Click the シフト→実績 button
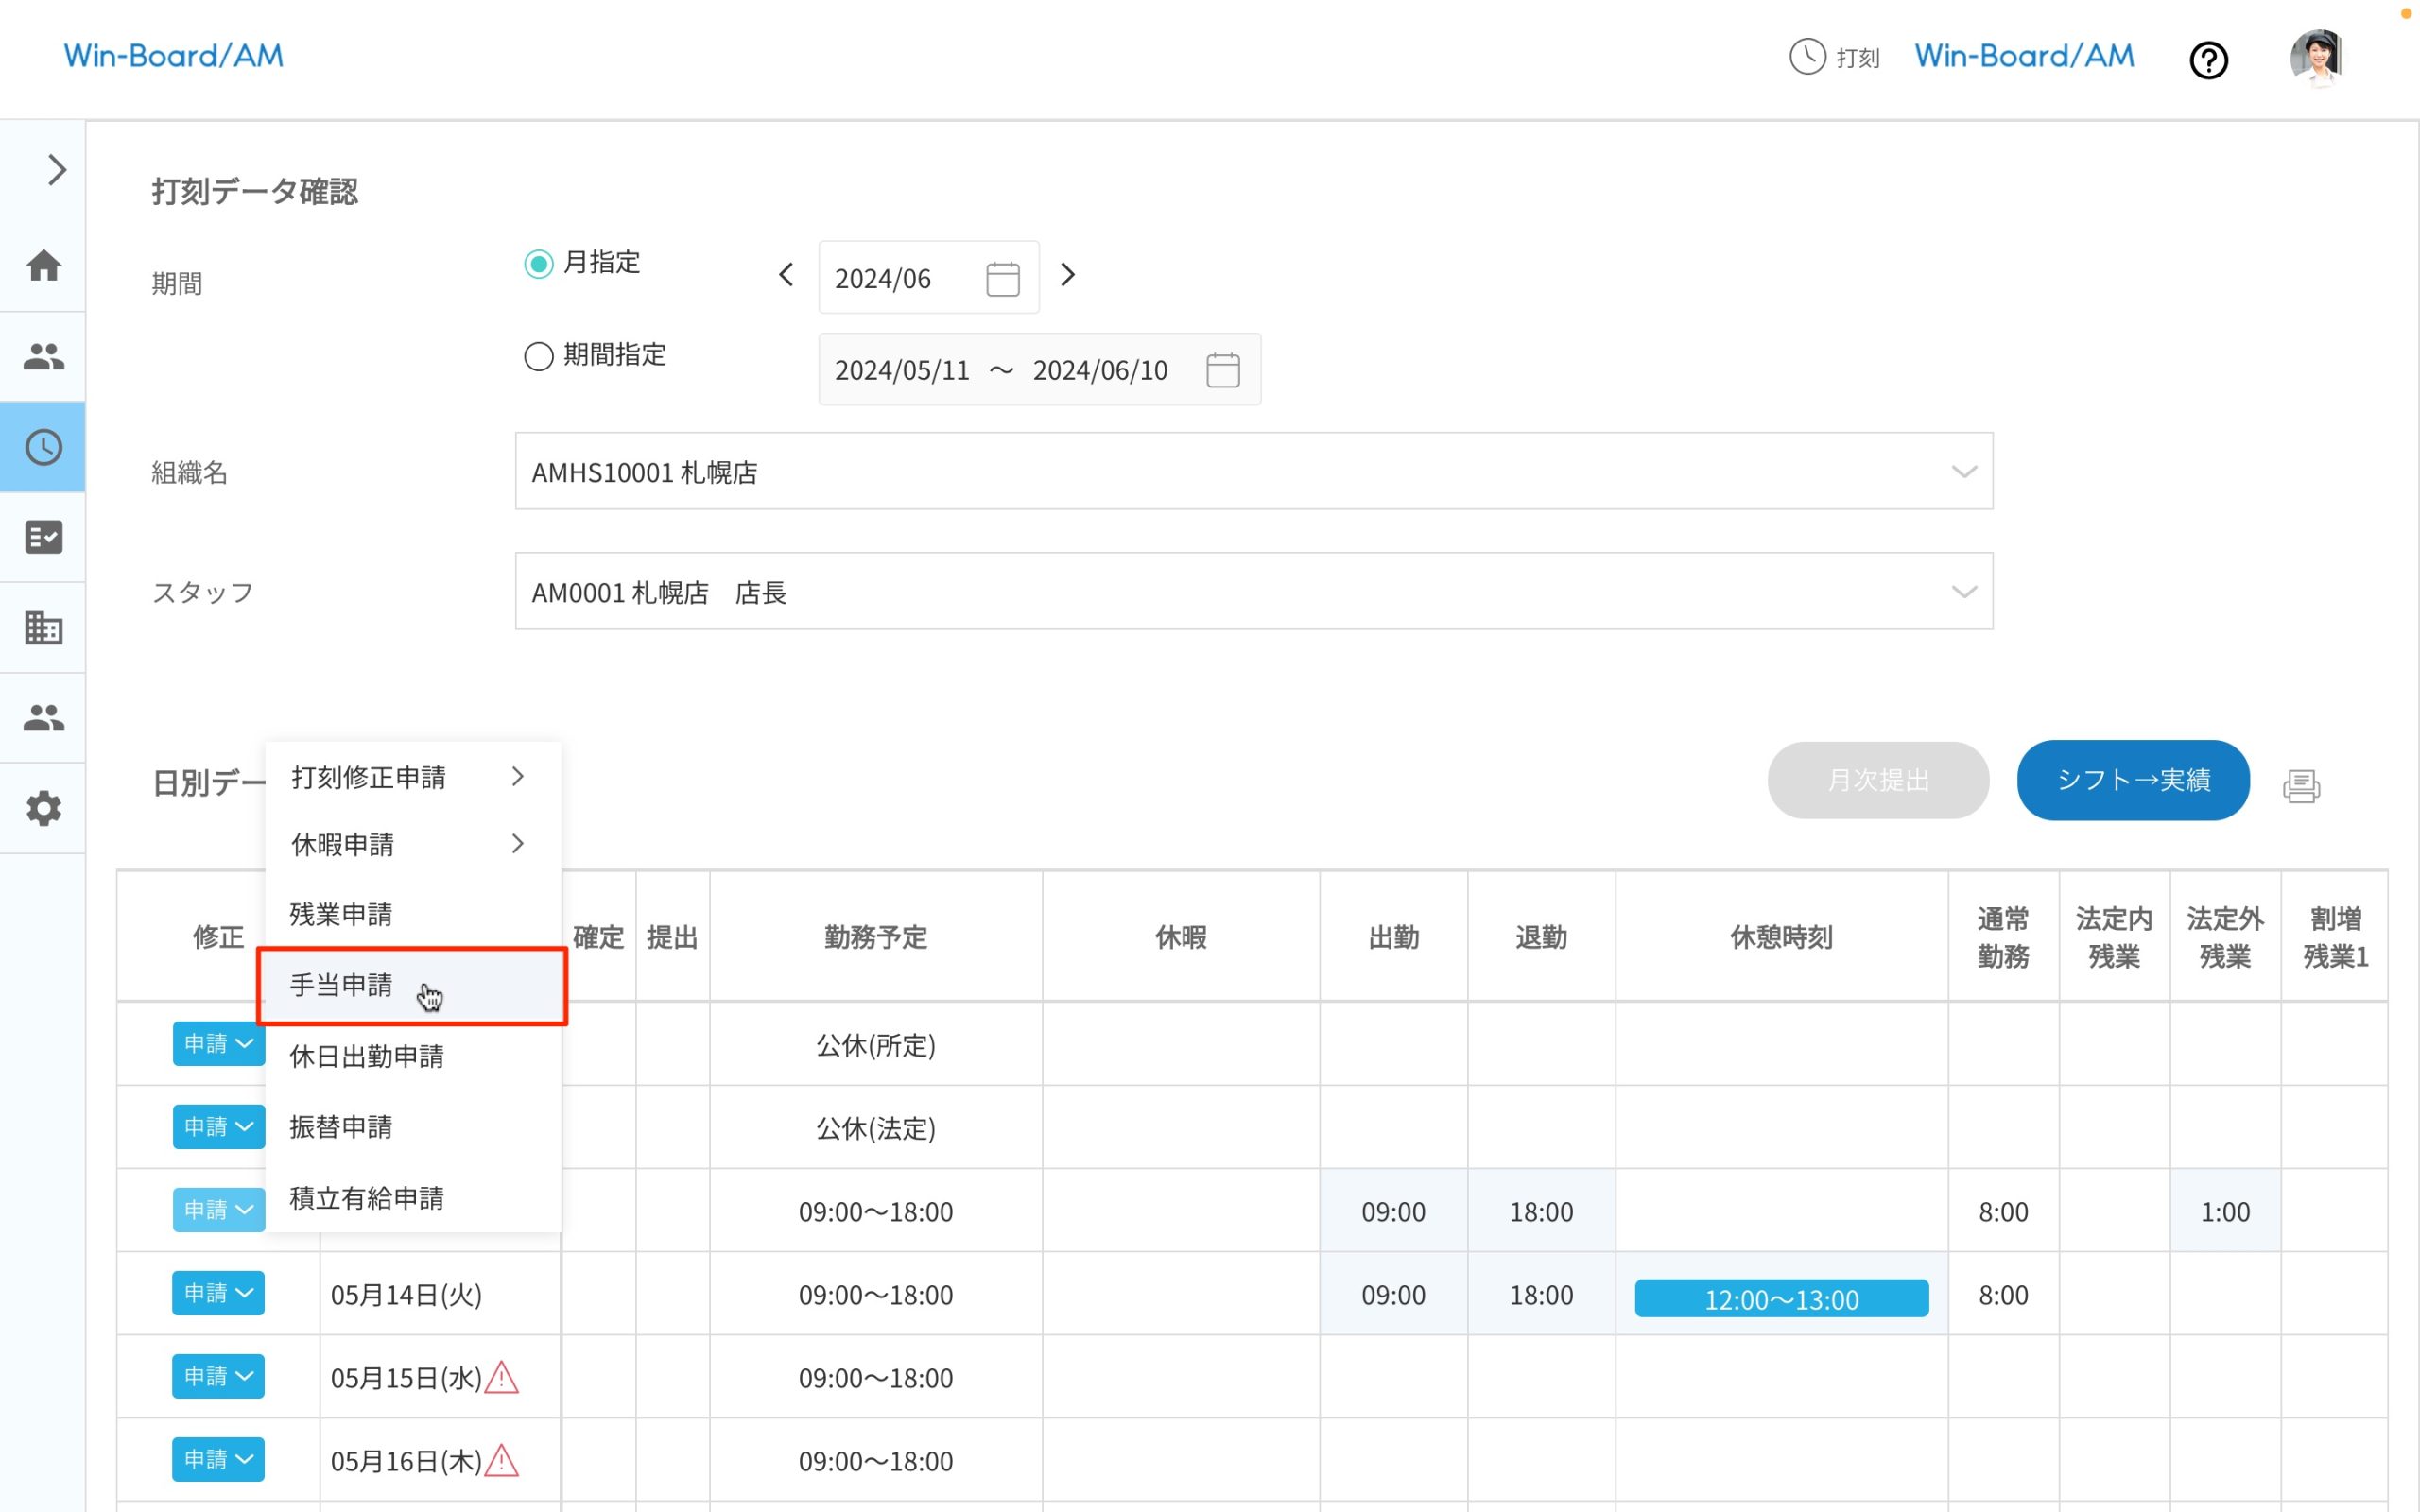2420x1512 pixels. [2132, 780]
